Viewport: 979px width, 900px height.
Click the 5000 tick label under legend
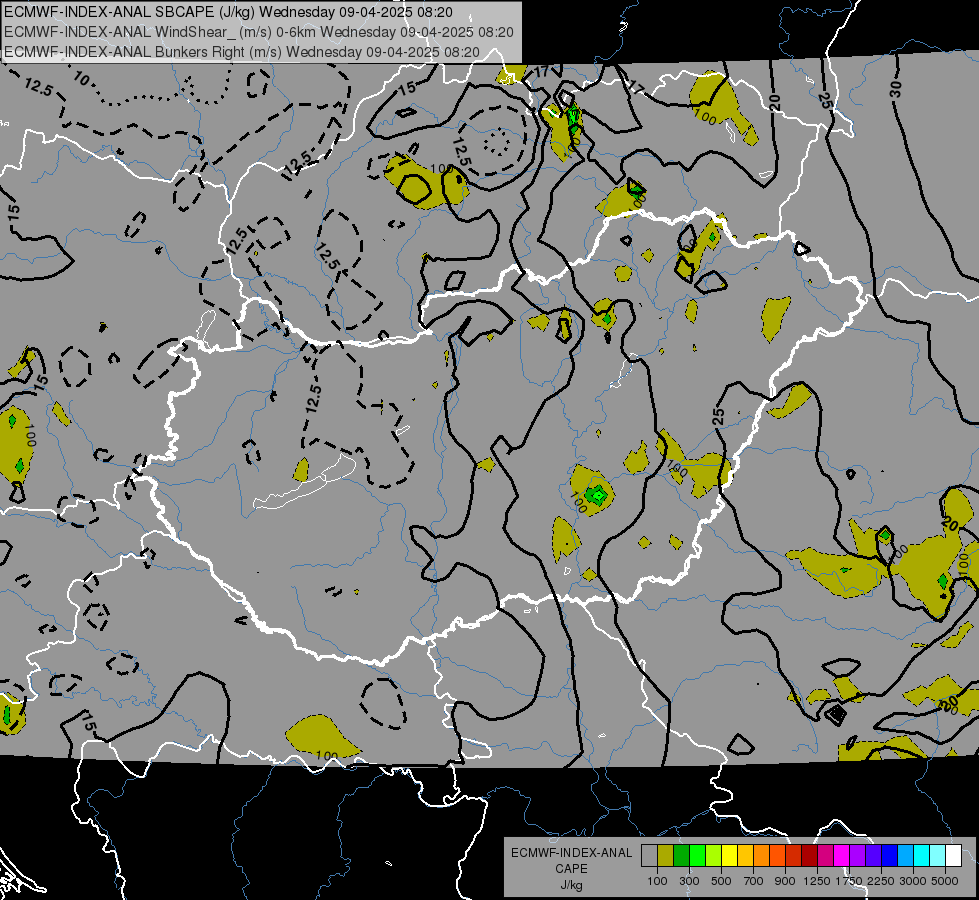coord(945,881)
